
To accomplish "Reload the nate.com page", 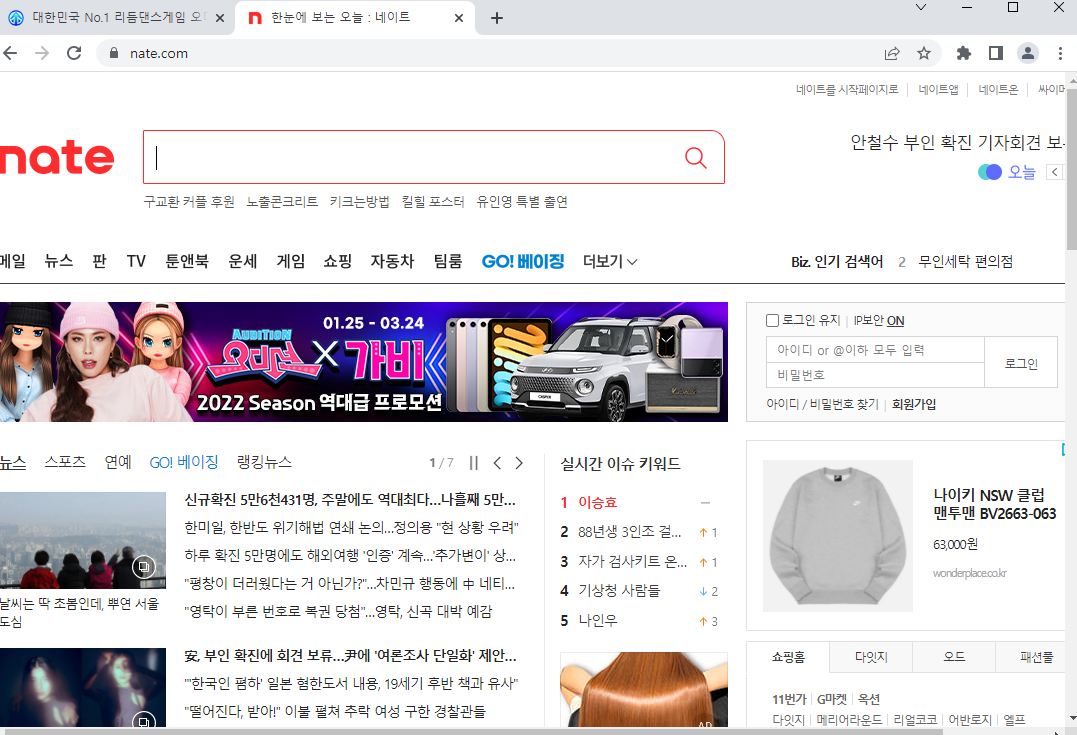I will tap(74, 53).
